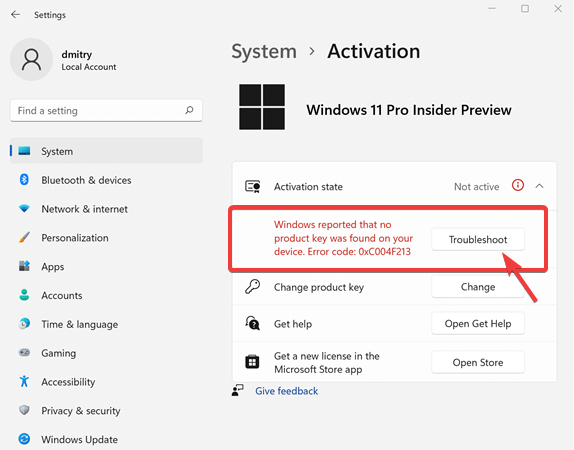Click Open Get Help button
The image size is (574, 450).
[478, 323]
